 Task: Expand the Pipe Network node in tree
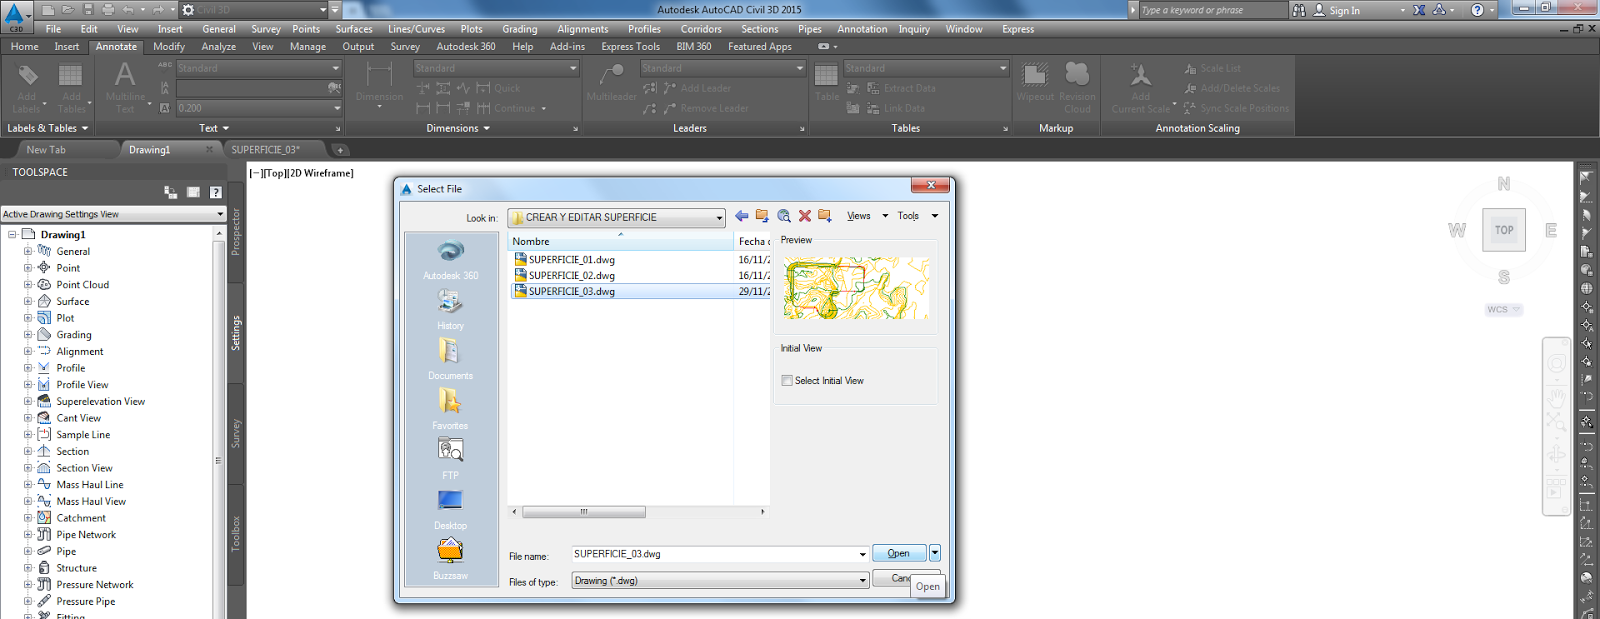point(28,535)
